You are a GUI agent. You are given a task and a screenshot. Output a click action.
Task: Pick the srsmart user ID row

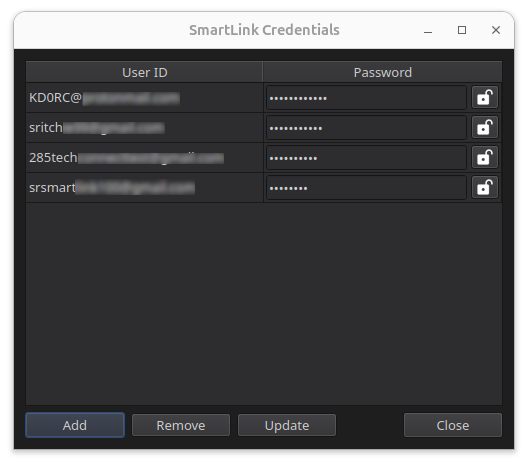point(144,188)
